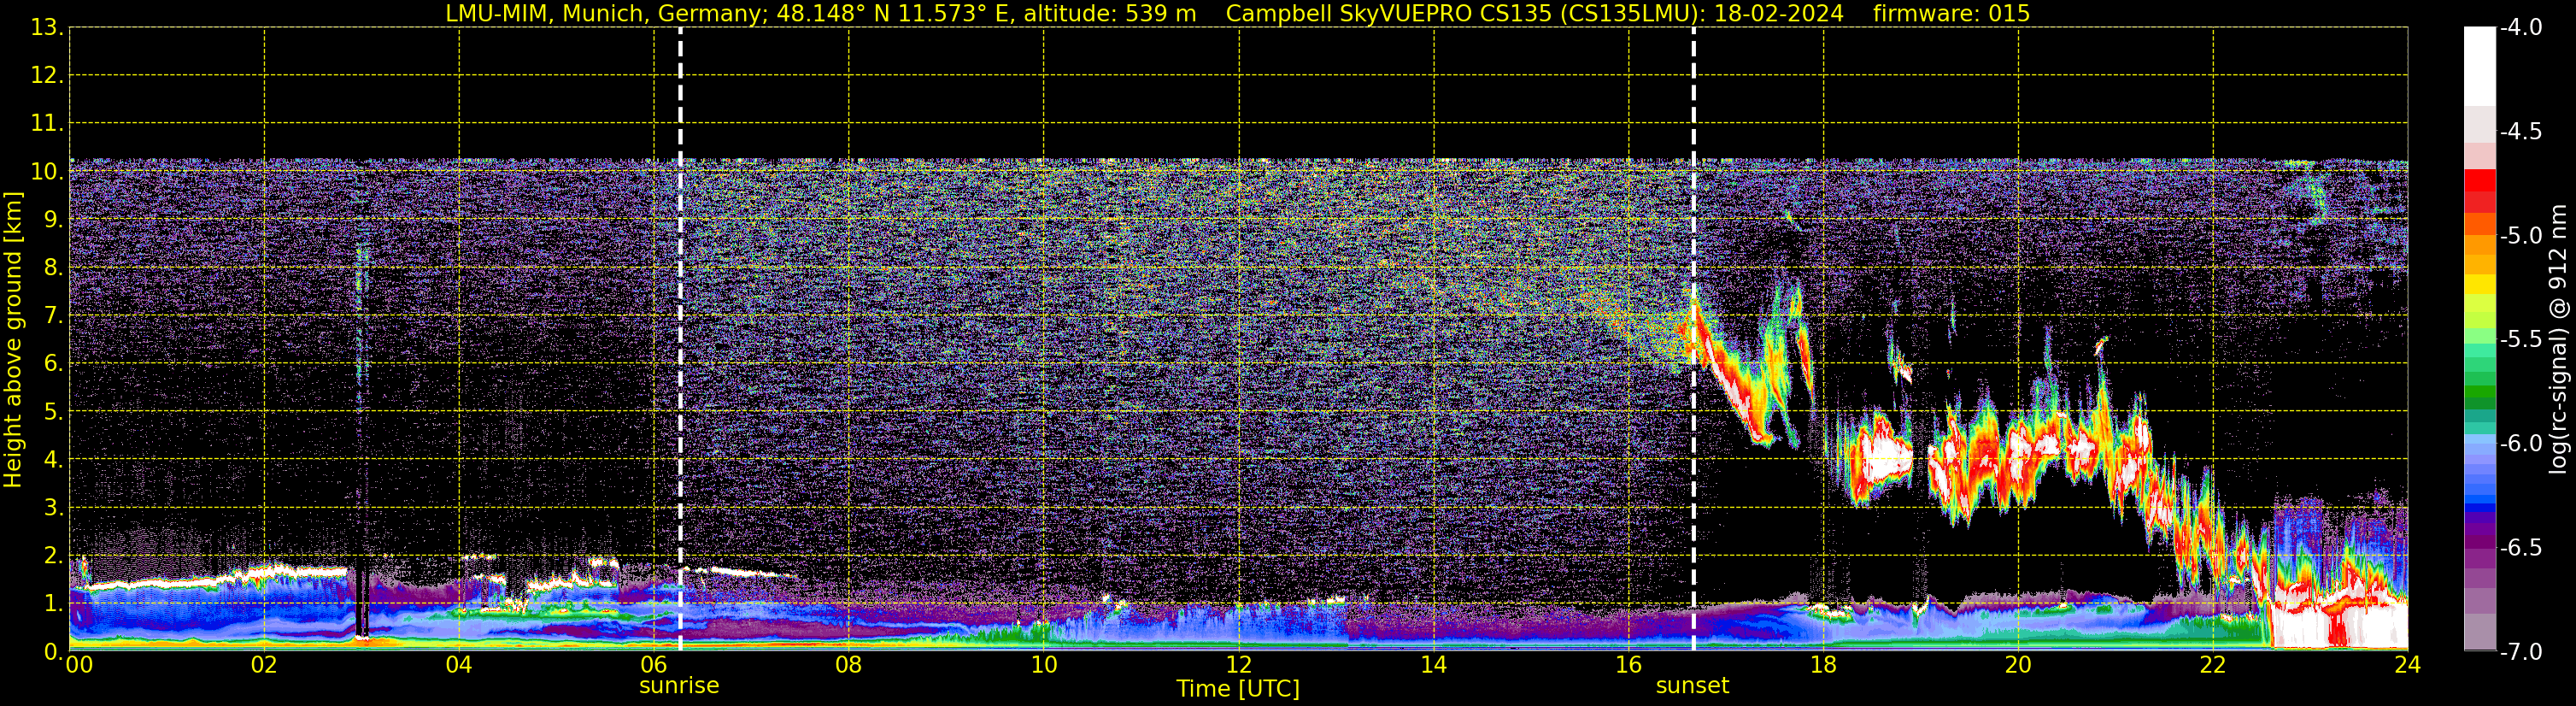This screenshot has height=706, width=2576.
Task: Click the height axis tick '6.'
Action: [52, 364]
